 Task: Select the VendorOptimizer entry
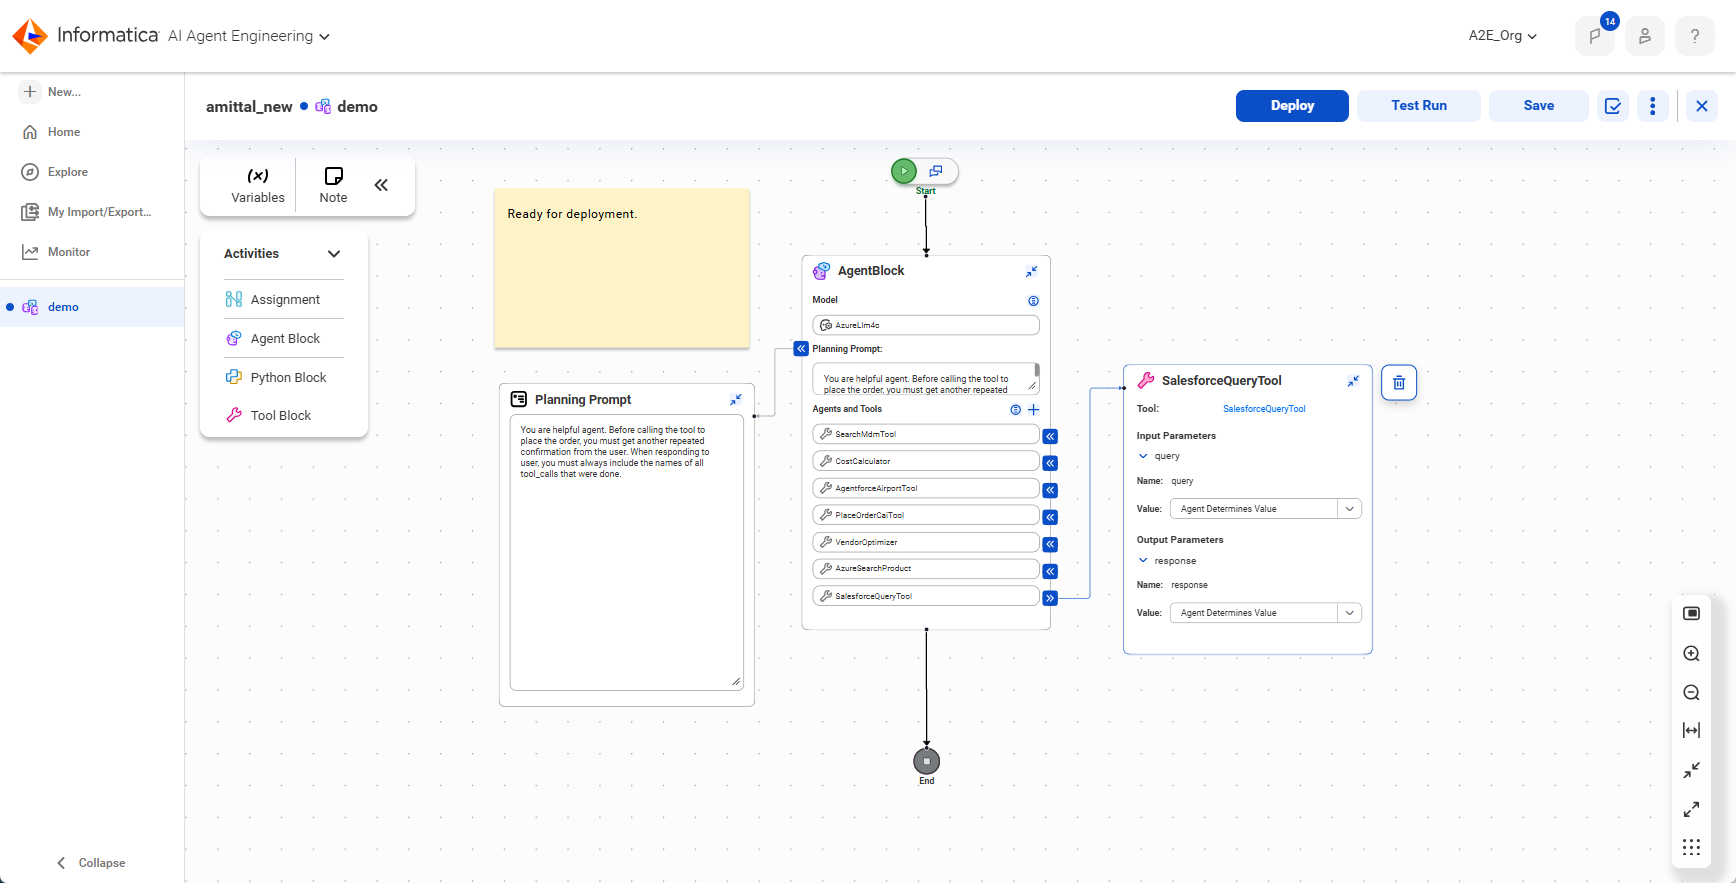click(926, 542)
